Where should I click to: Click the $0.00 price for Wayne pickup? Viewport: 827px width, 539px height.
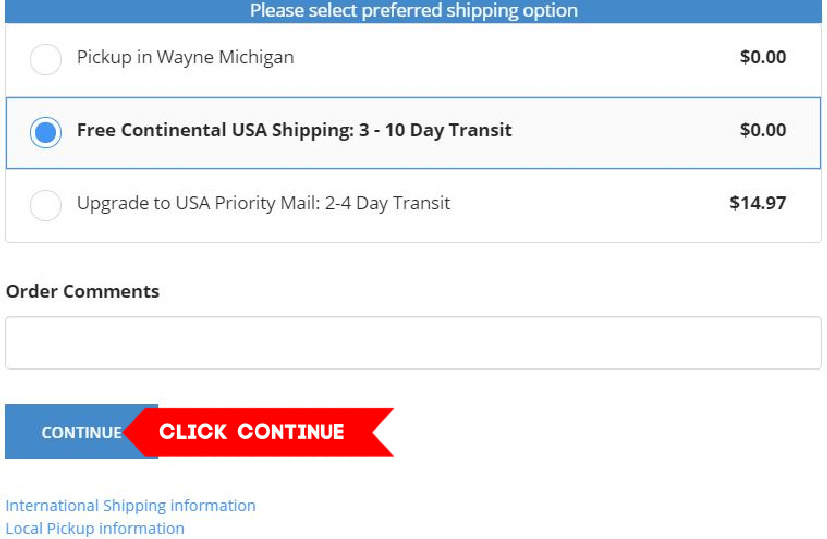pos(762,57)
